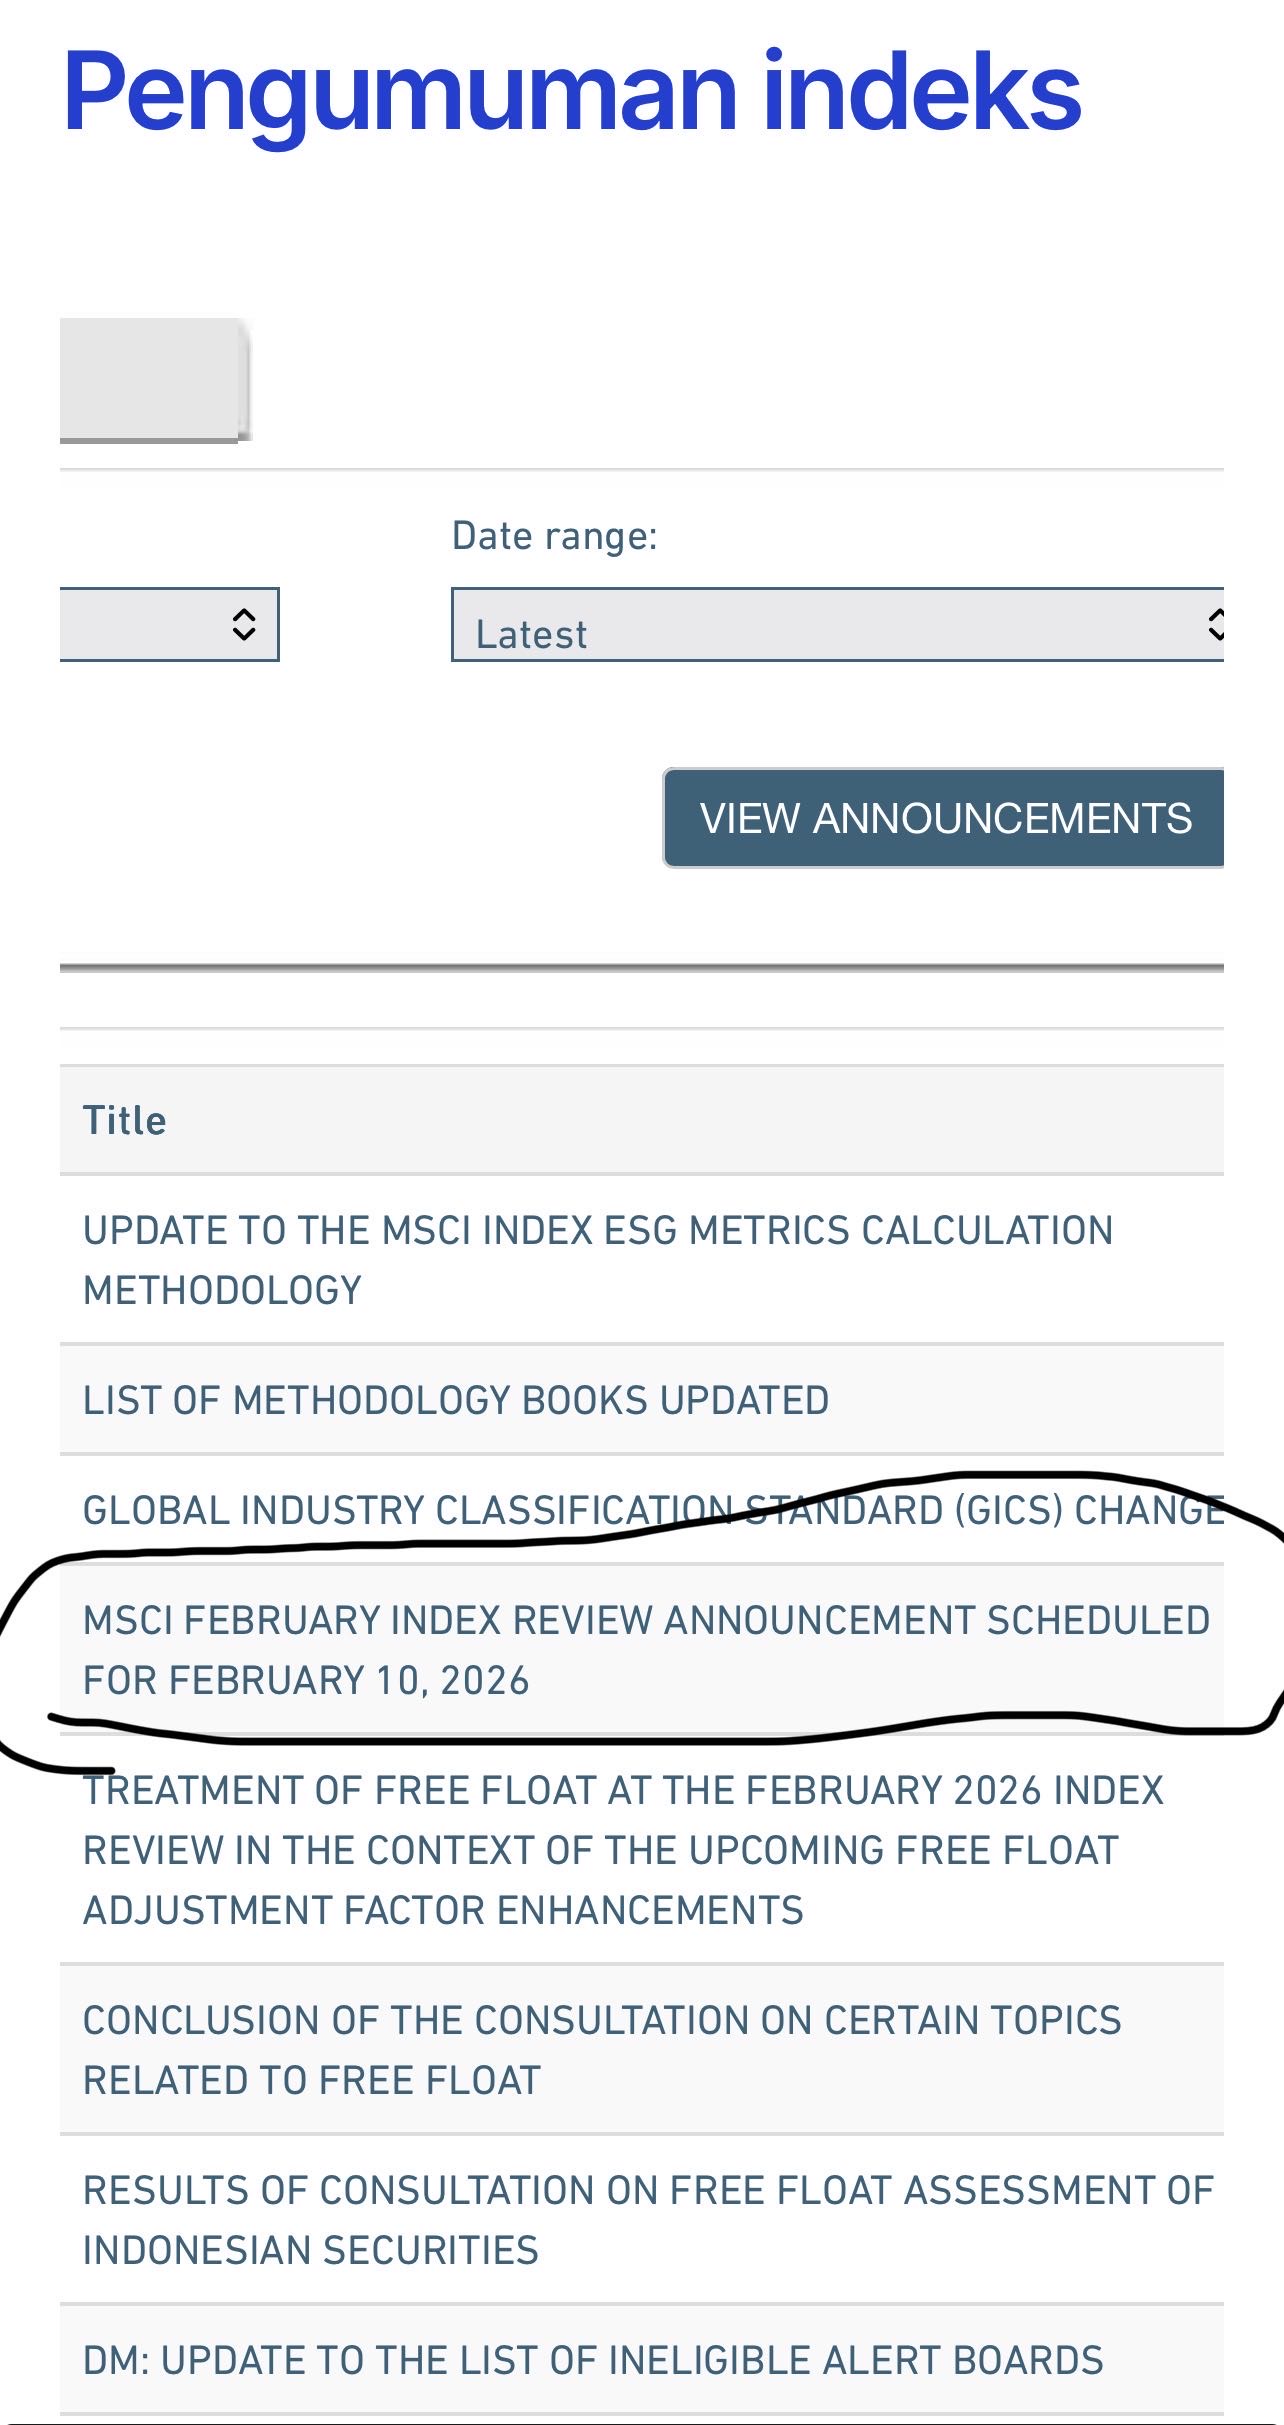
Task: Click the empty row directly above the Title header
Action: (x=641, y=1046)
